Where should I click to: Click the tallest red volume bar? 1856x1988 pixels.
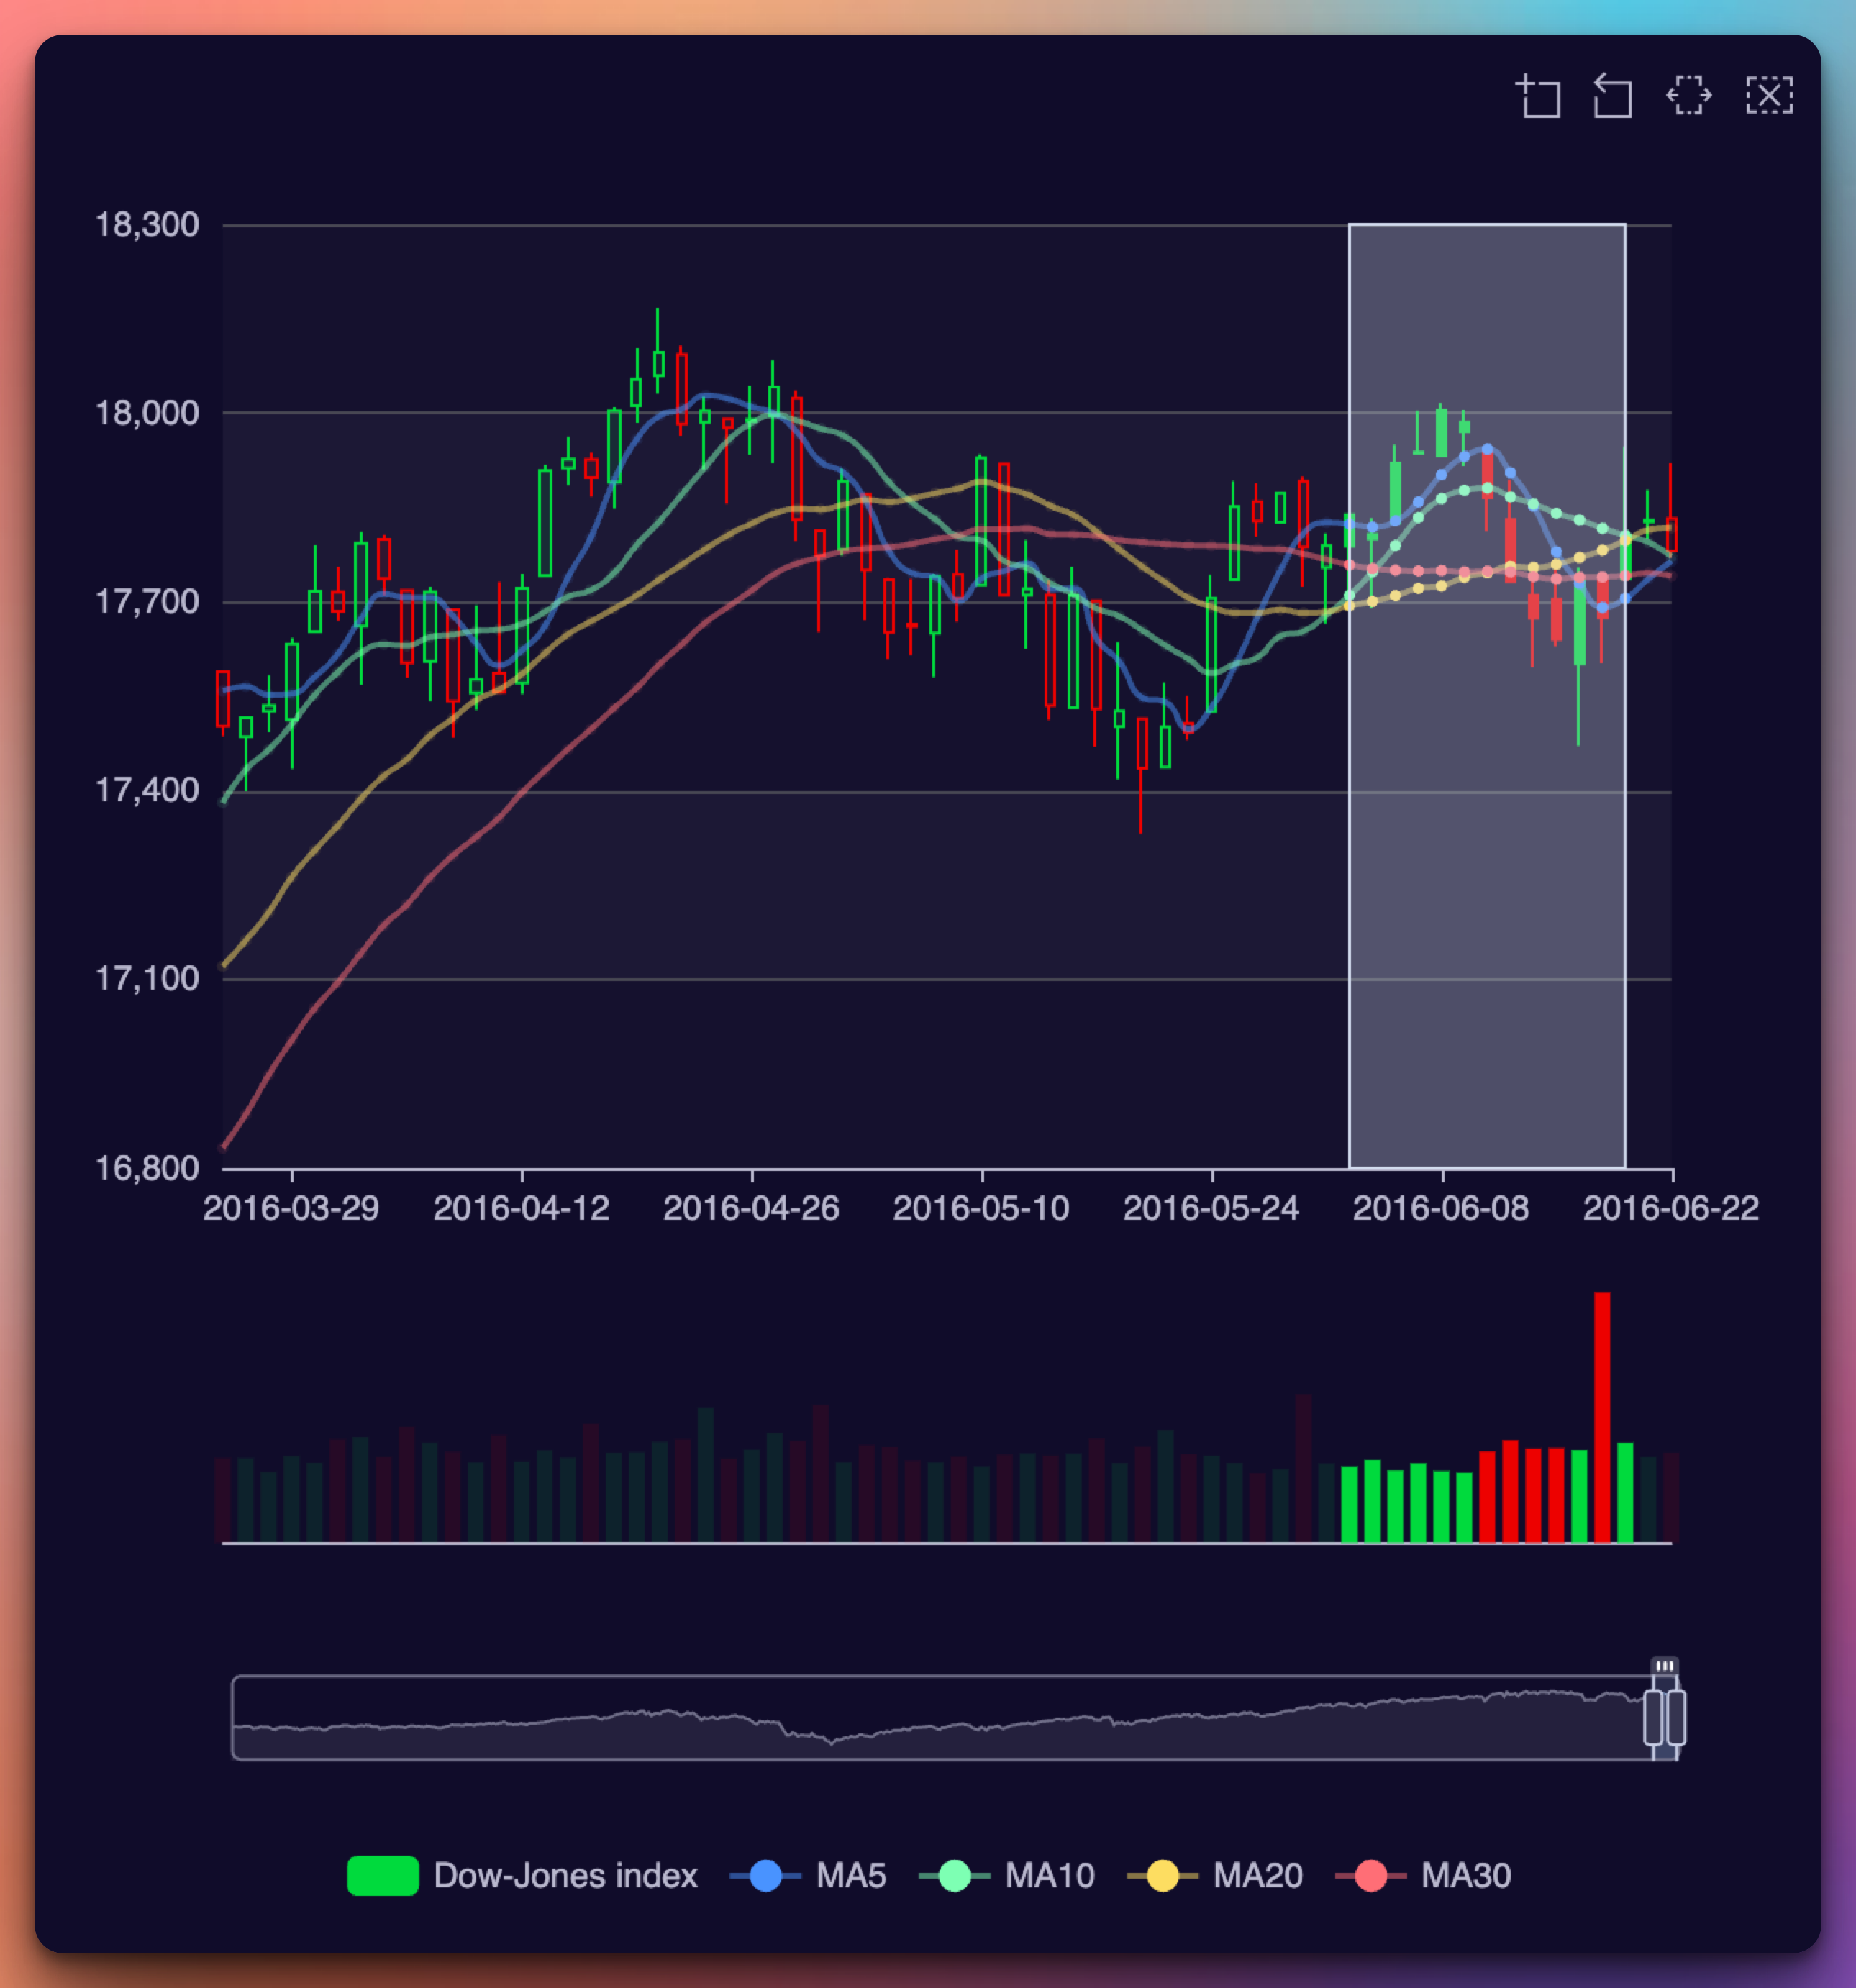click(x=1602, y=1417)
